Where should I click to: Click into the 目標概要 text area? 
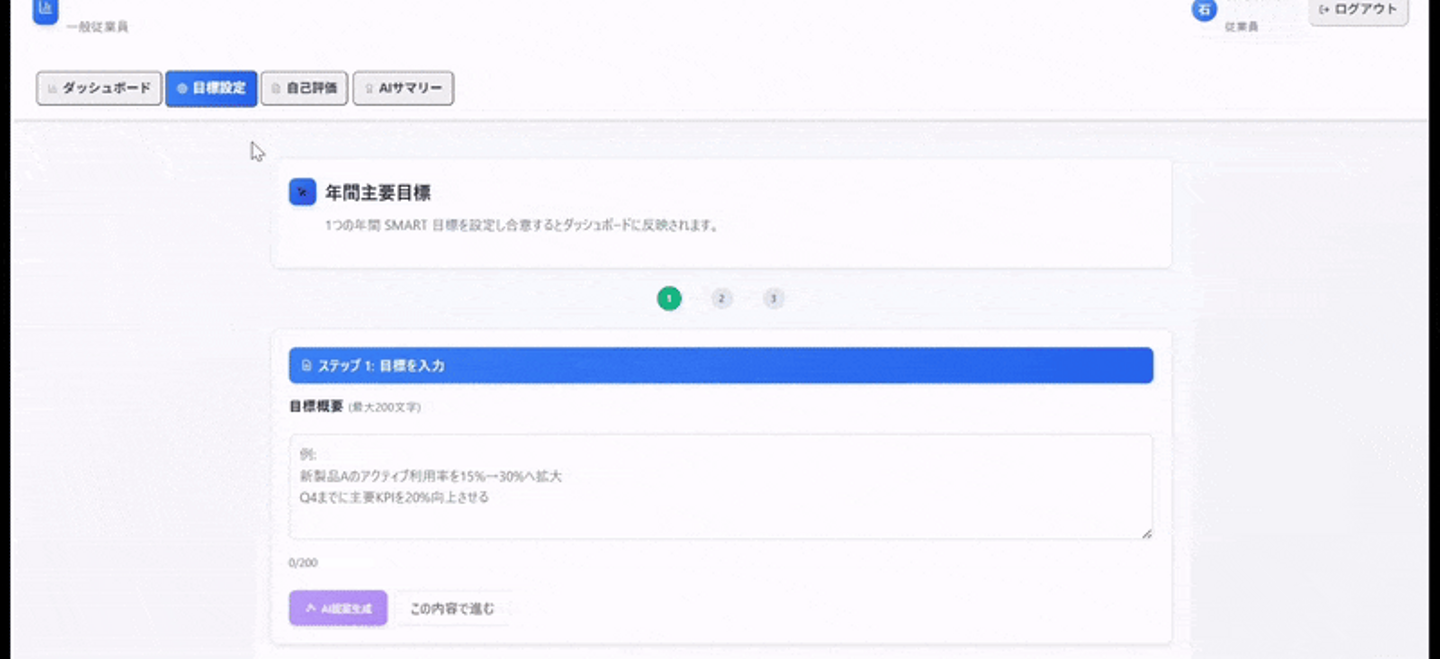click(721, 487)
